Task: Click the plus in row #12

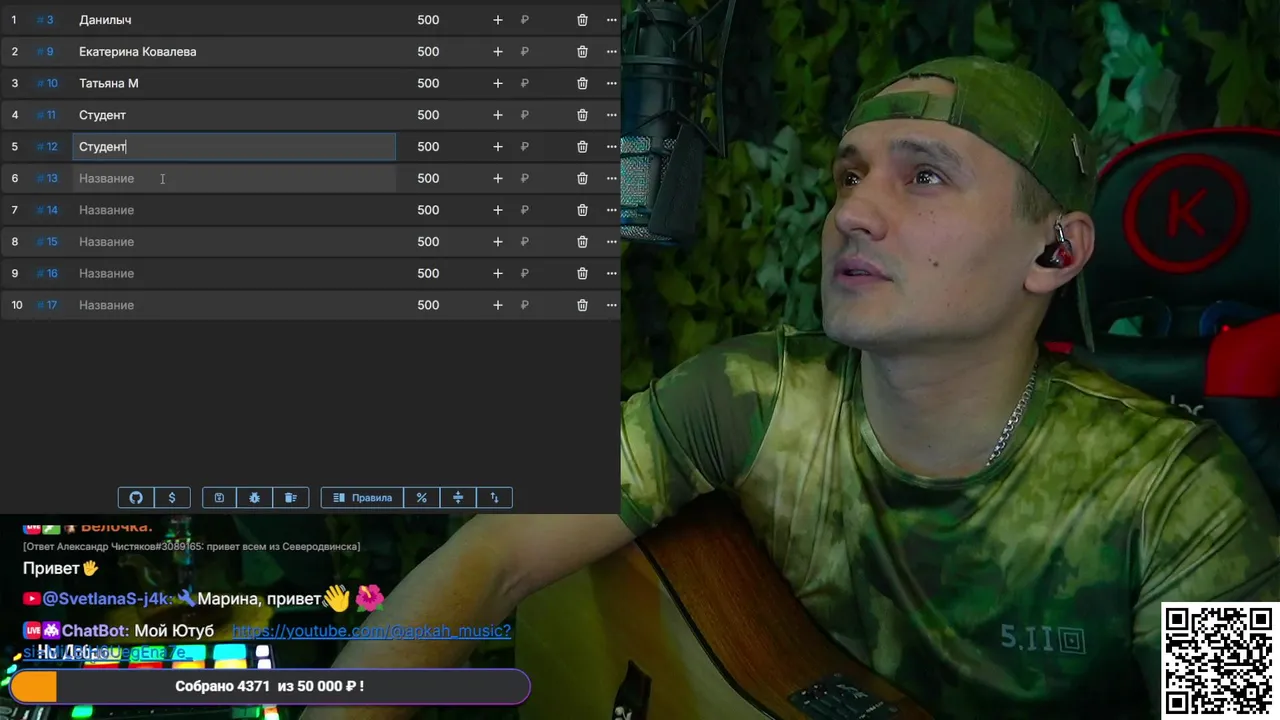Action: pos(498,147)
